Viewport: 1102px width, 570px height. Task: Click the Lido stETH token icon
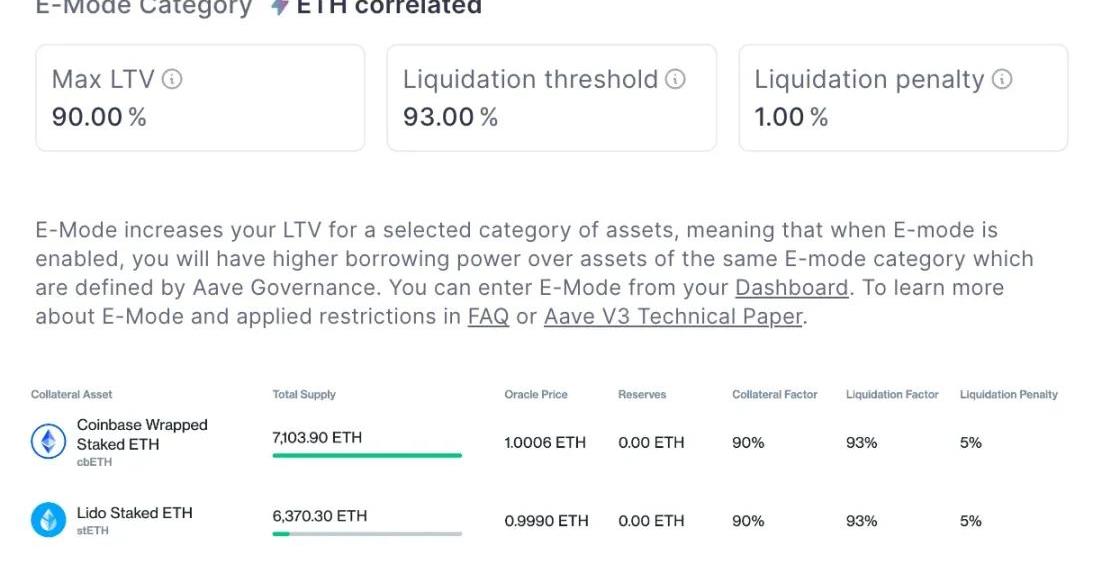click(48, 520)
